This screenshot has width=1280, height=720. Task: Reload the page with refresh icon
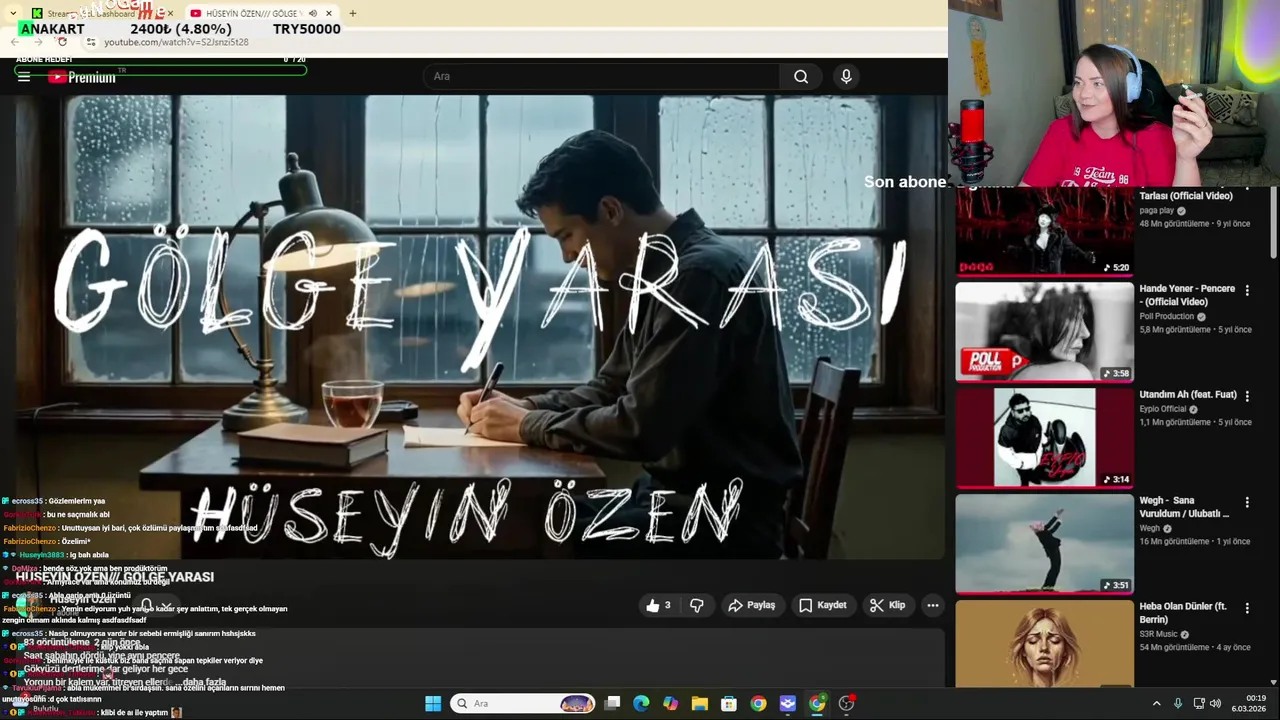coord(62,42)
